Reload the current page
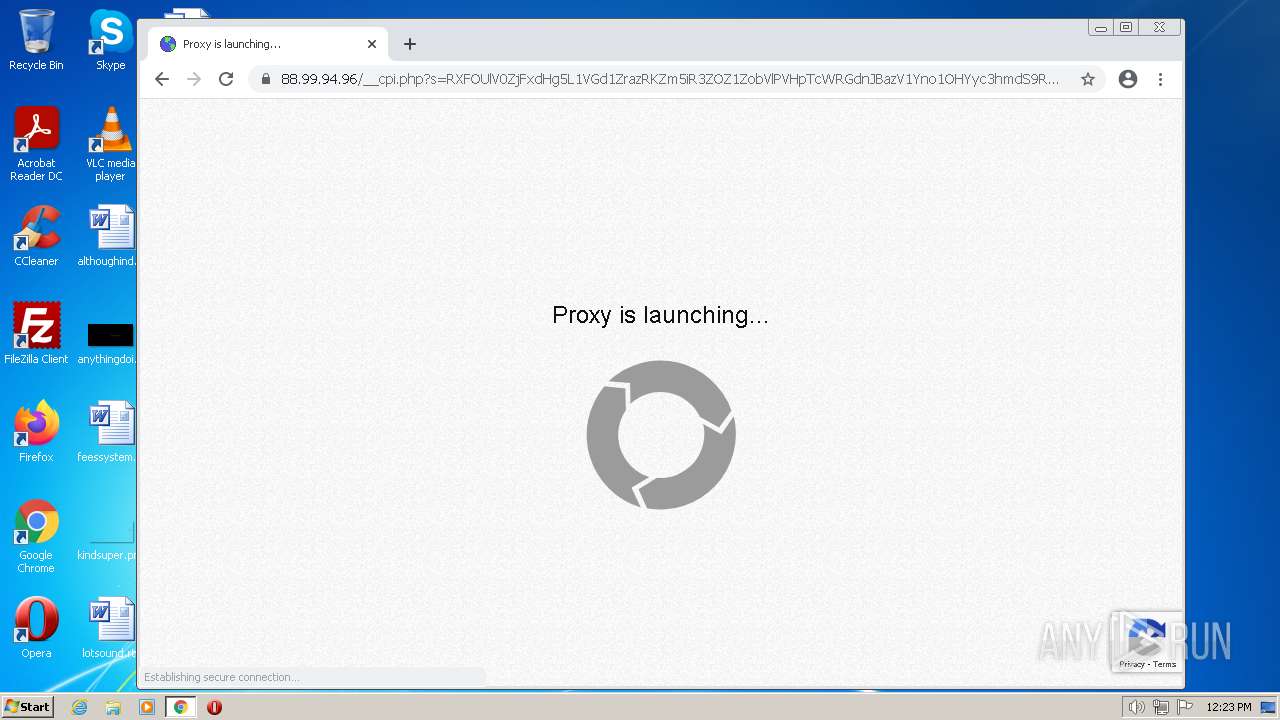 (226, 79)
